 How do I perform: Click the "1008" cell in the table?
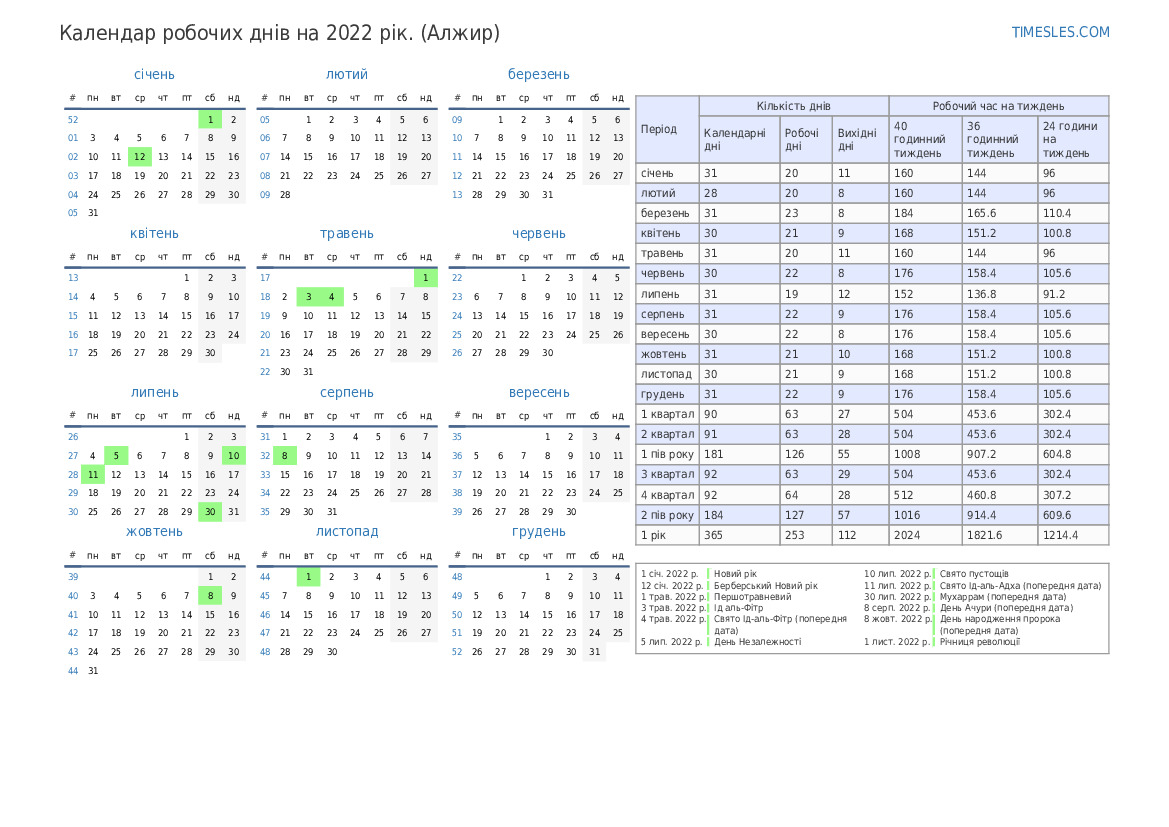coord(925,454)
